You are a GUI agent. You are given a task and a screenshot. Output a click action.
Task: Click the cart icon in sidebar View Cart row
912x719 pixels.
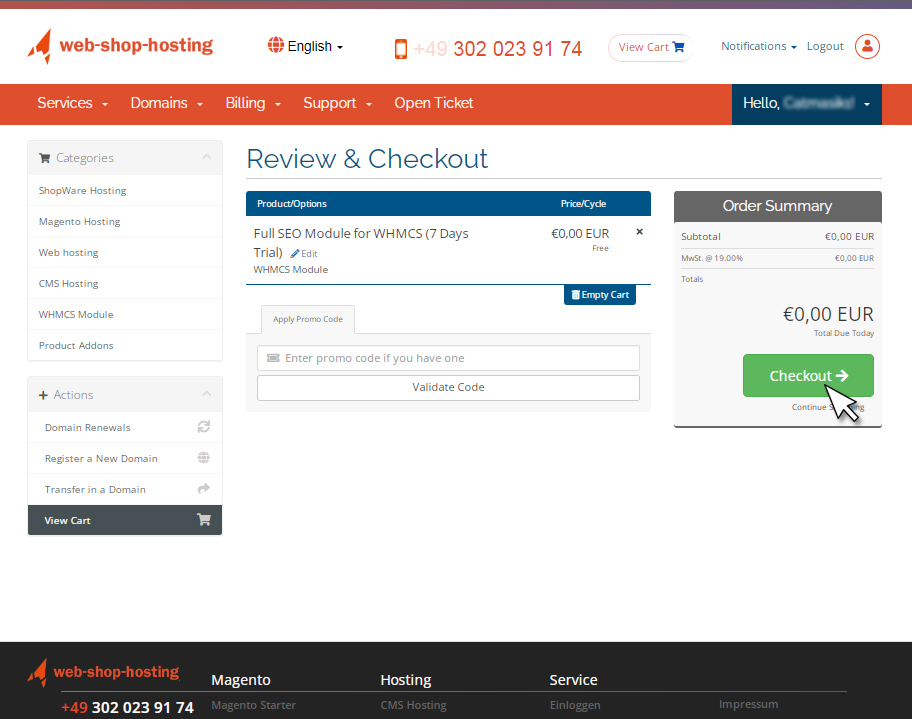pyautogui.click(x=204, y=519)
